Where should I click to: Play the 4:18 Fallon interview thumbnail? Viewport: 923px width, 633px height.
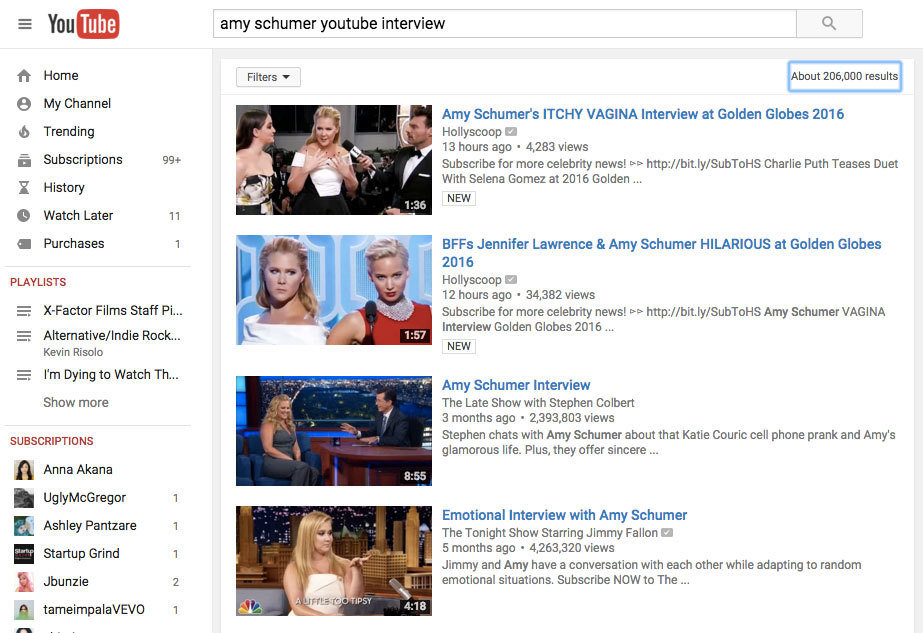tap(334, 561)
